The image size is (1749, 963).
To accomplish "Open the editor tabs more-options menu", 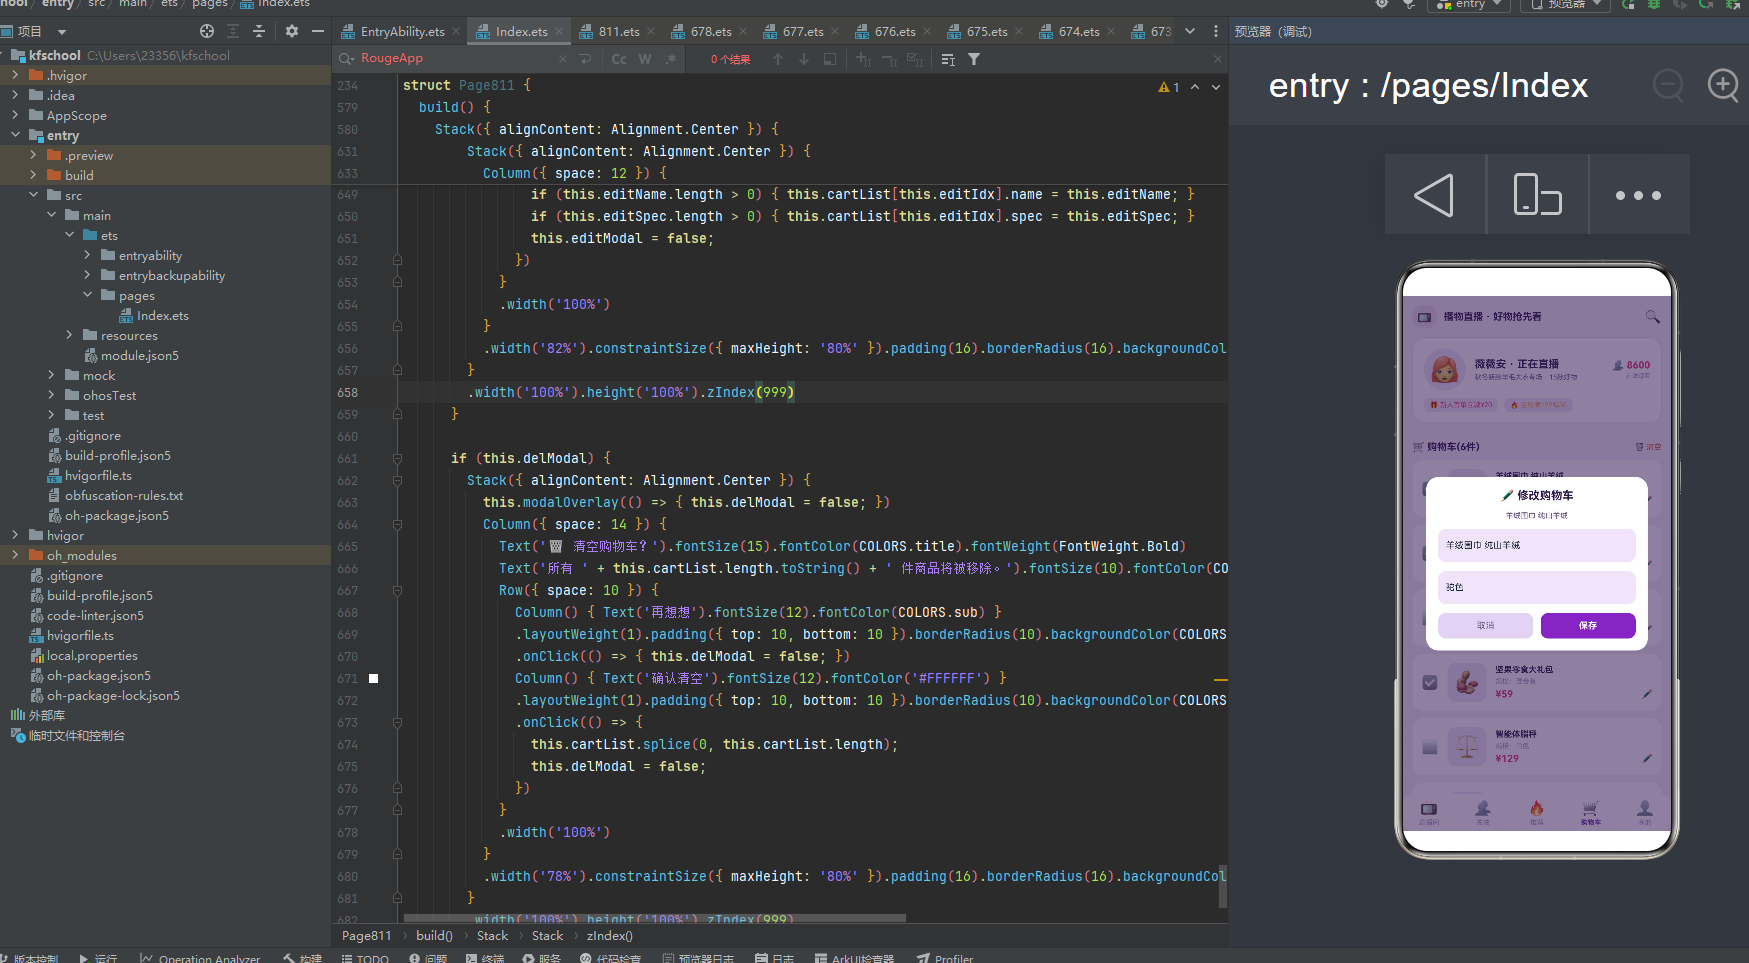I will pyautogui.click(x=1216, y=31).
